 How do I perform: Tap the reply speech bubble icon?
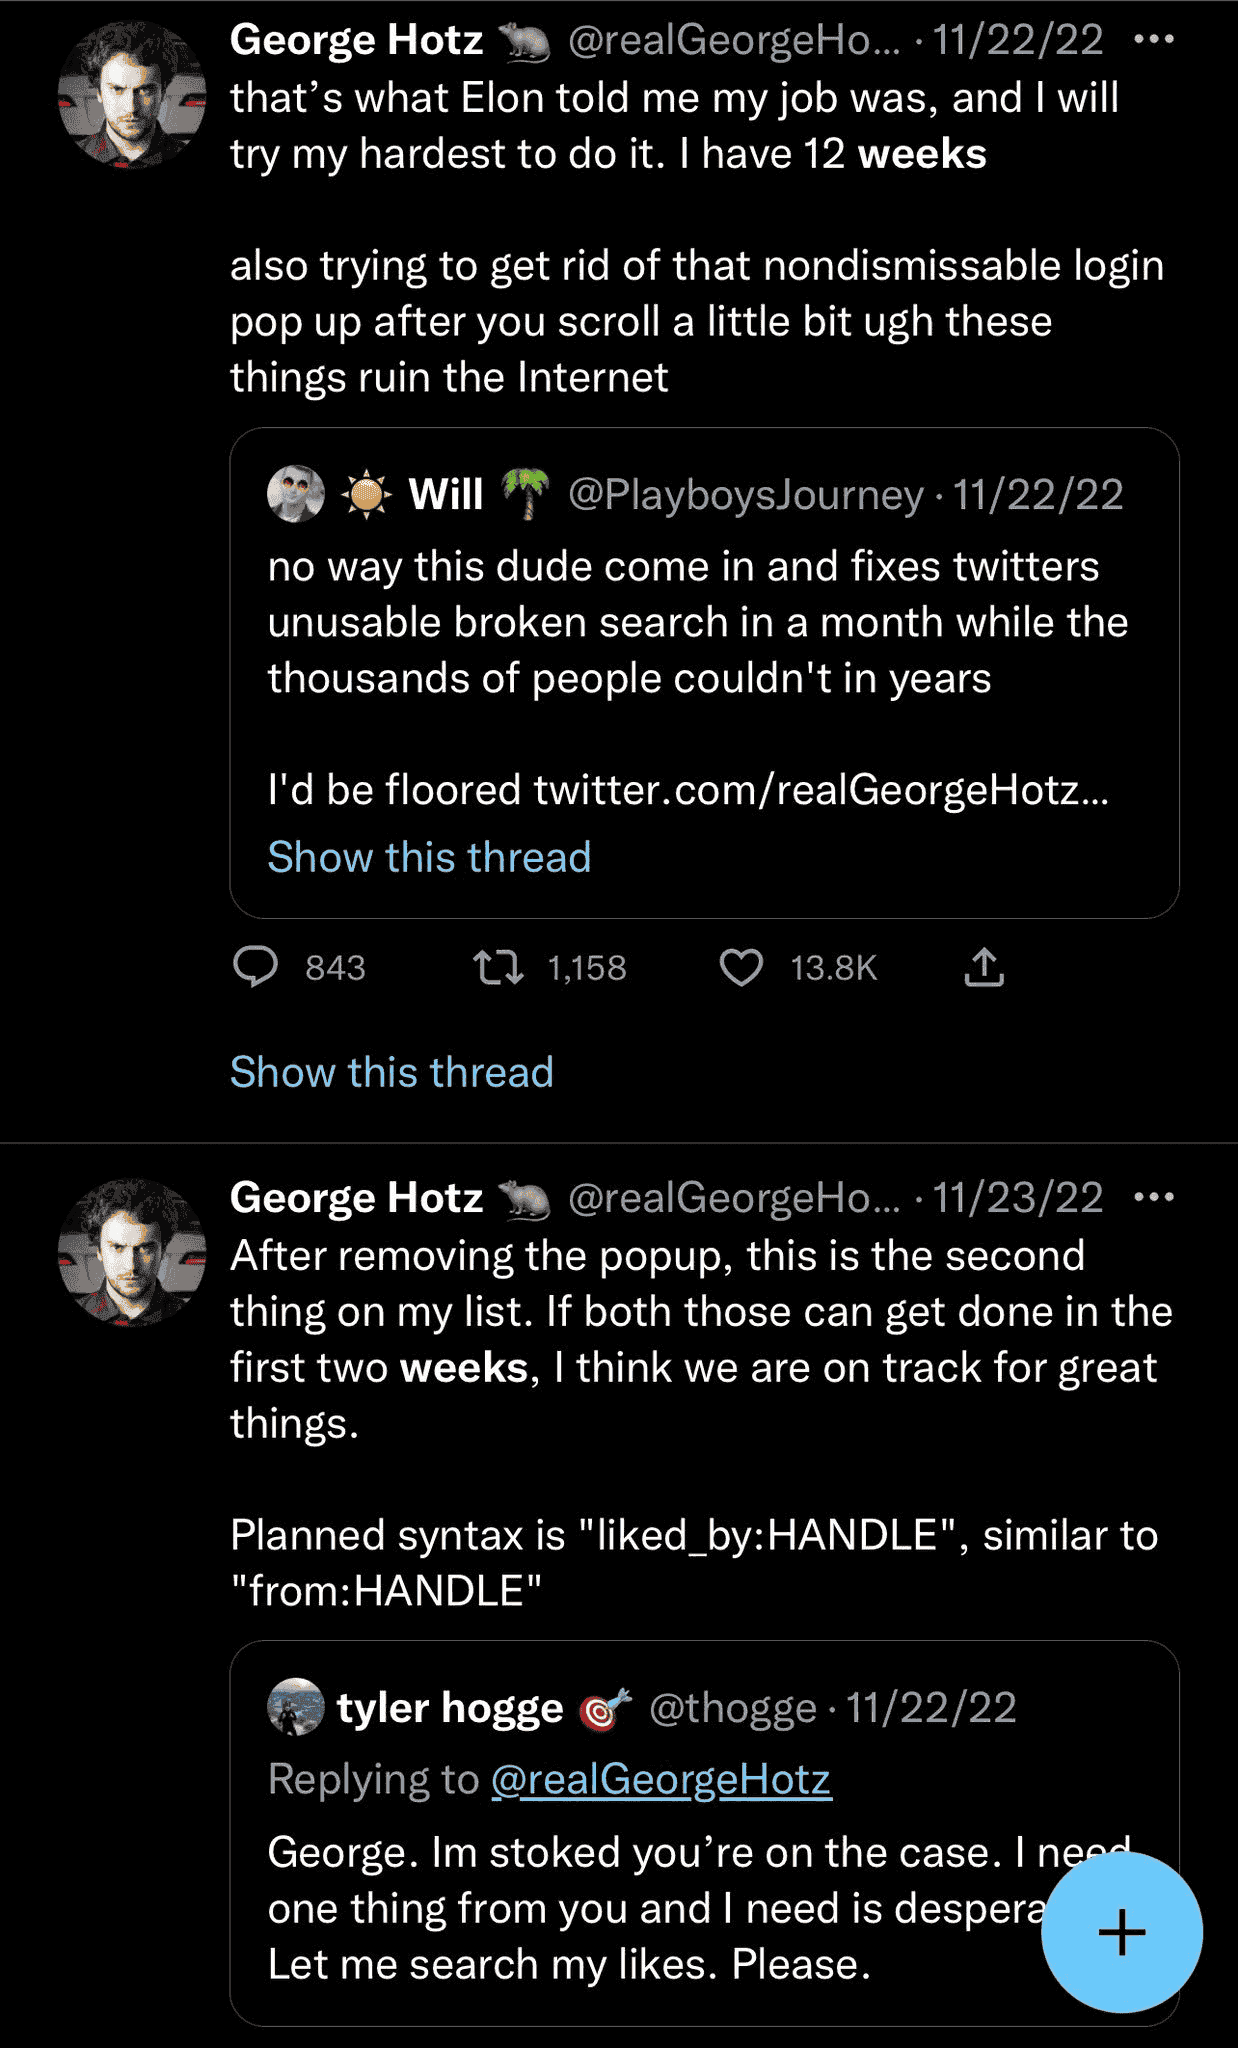click(255, 967)
